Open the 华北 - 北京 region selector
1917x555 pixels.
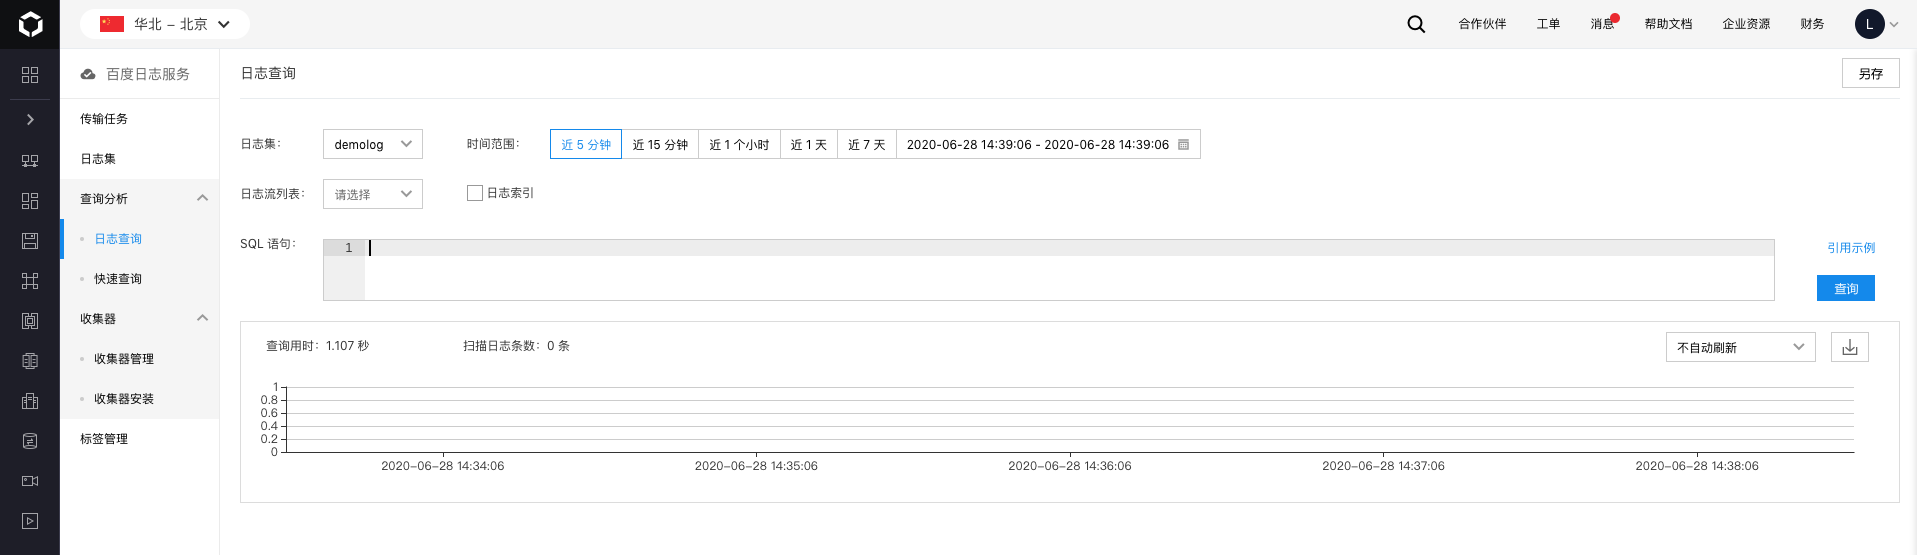tap(165, 24)
